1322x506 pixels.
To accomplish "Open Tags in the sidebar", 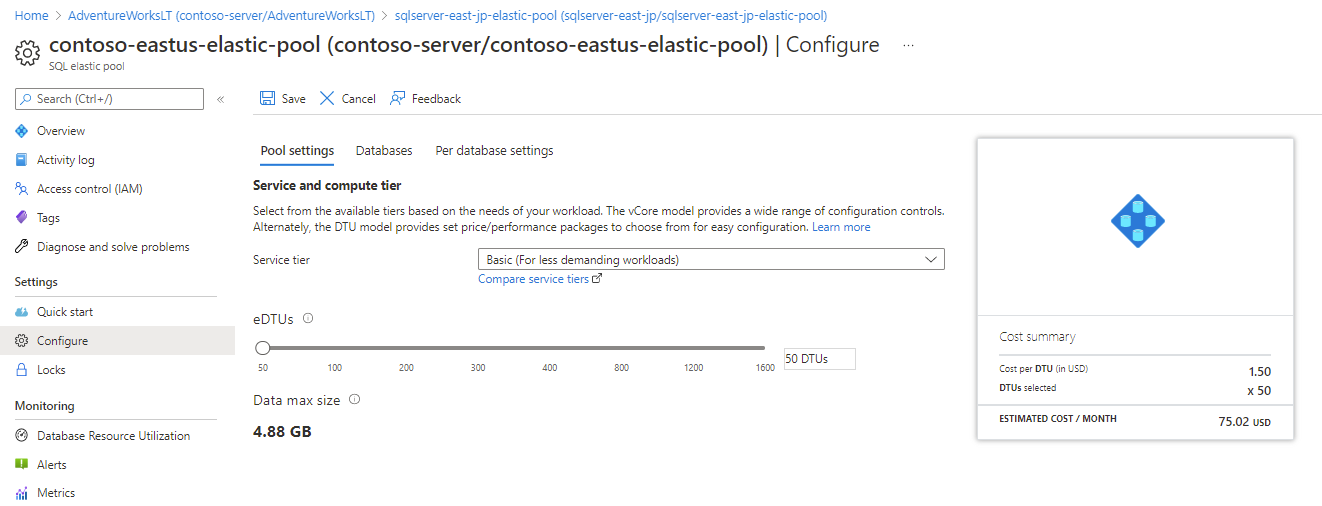I will point(48,218).
